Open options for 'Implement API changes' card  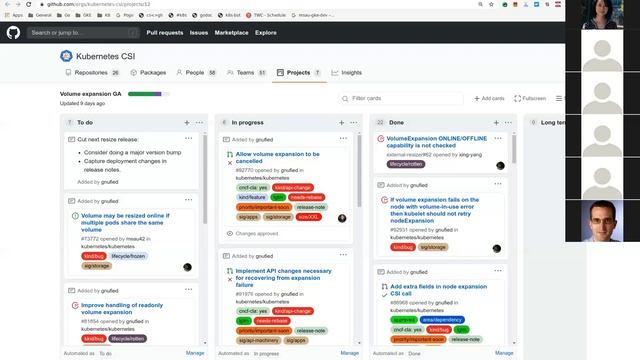[343, 255]
